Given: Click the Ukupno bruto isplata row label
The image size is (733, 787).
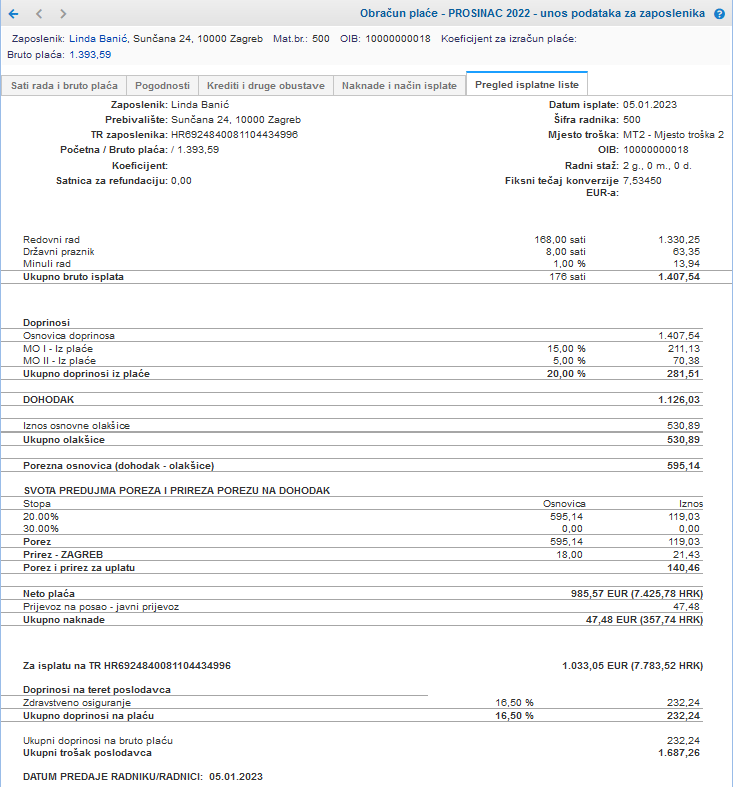Looking at the screenshot, I should tap(73, 276).
